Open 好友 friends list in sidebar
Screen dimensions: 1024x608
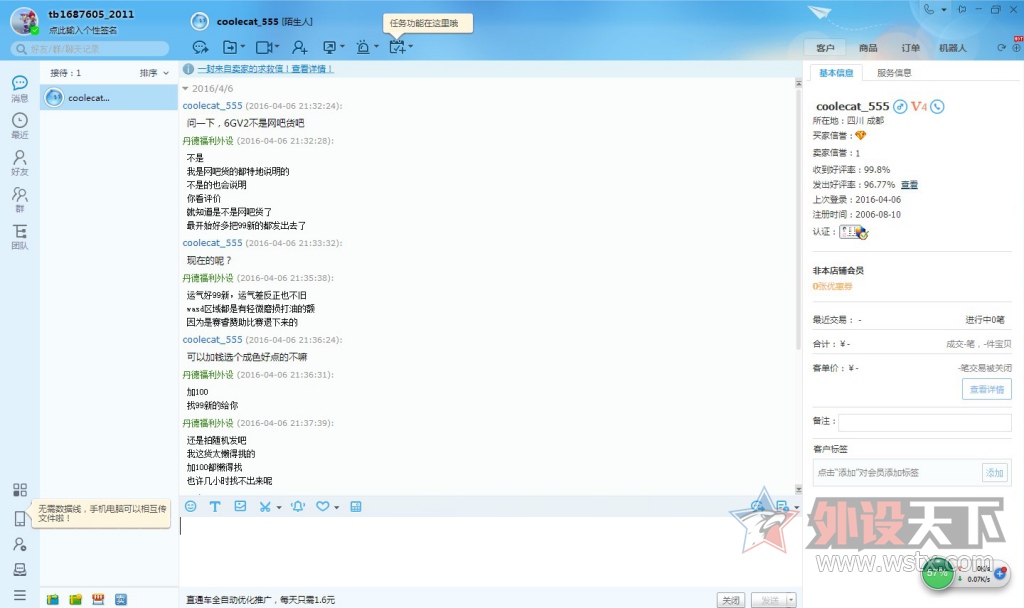[19, 162]
